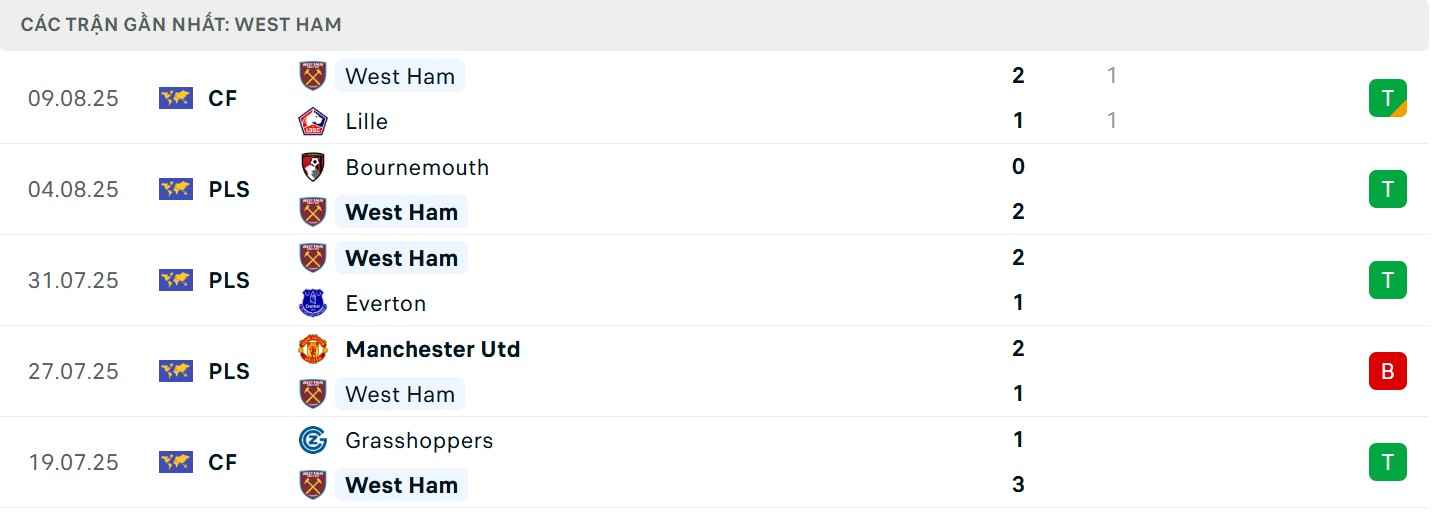This screenshot has width=1446, height=525.
Task: Open the Bournemouth team link
Action: [x=417, y=167]
